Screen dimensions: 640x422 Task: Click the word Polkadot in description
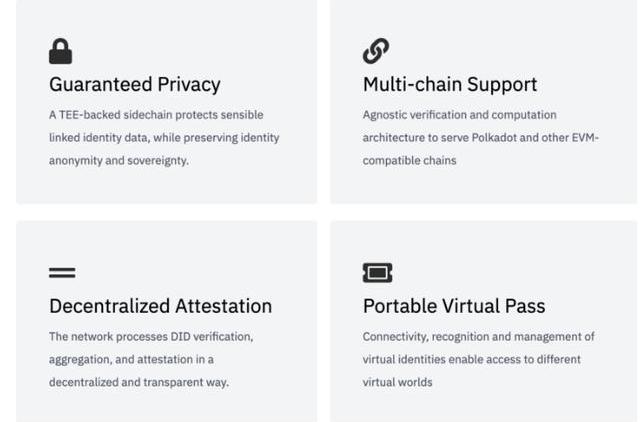coord(494,138)
